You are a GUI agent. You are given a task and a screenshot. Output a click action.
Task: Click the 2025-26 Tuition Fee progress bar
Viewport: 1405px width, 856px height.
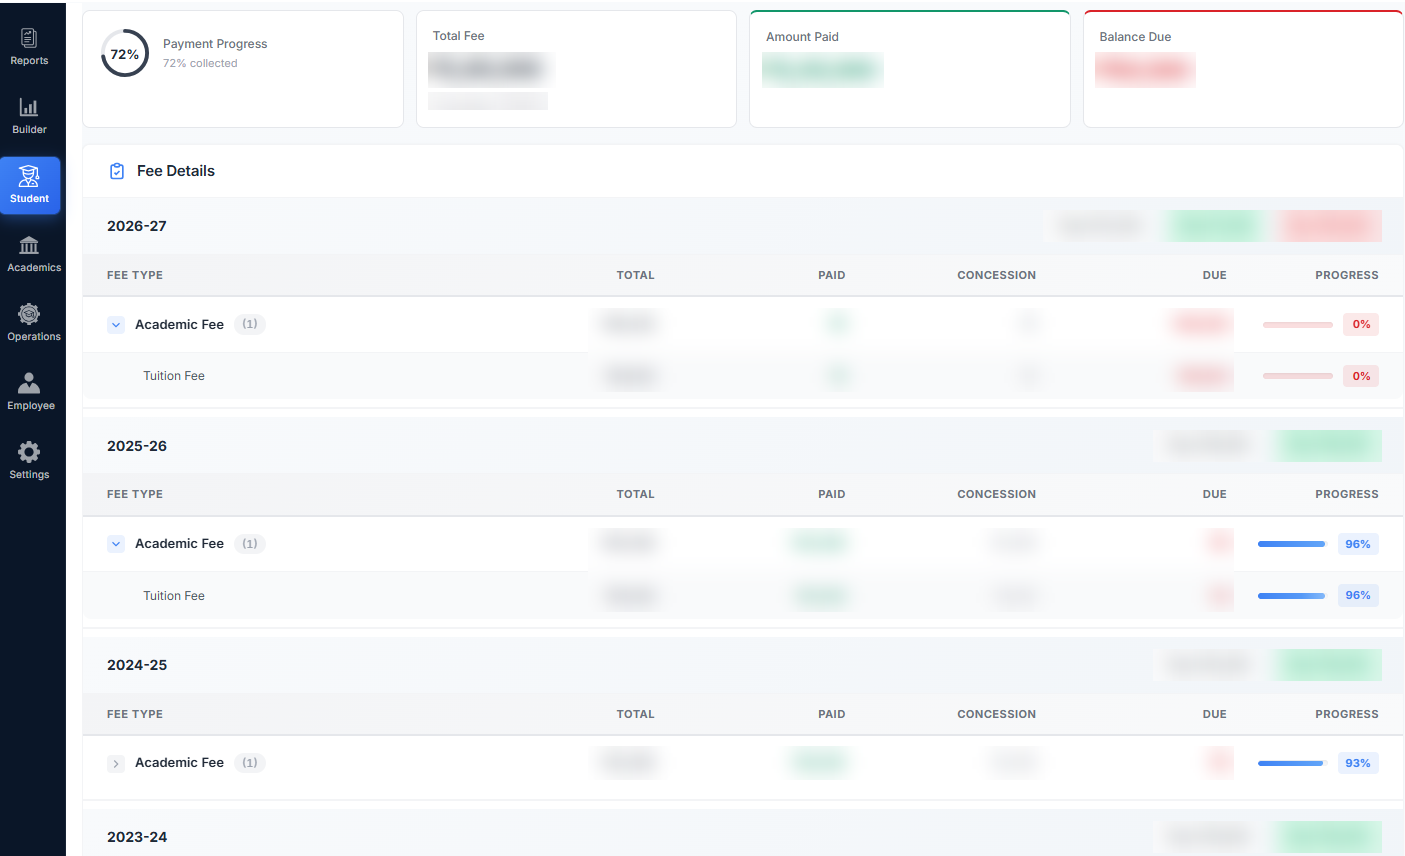(x=1292, y=596)
